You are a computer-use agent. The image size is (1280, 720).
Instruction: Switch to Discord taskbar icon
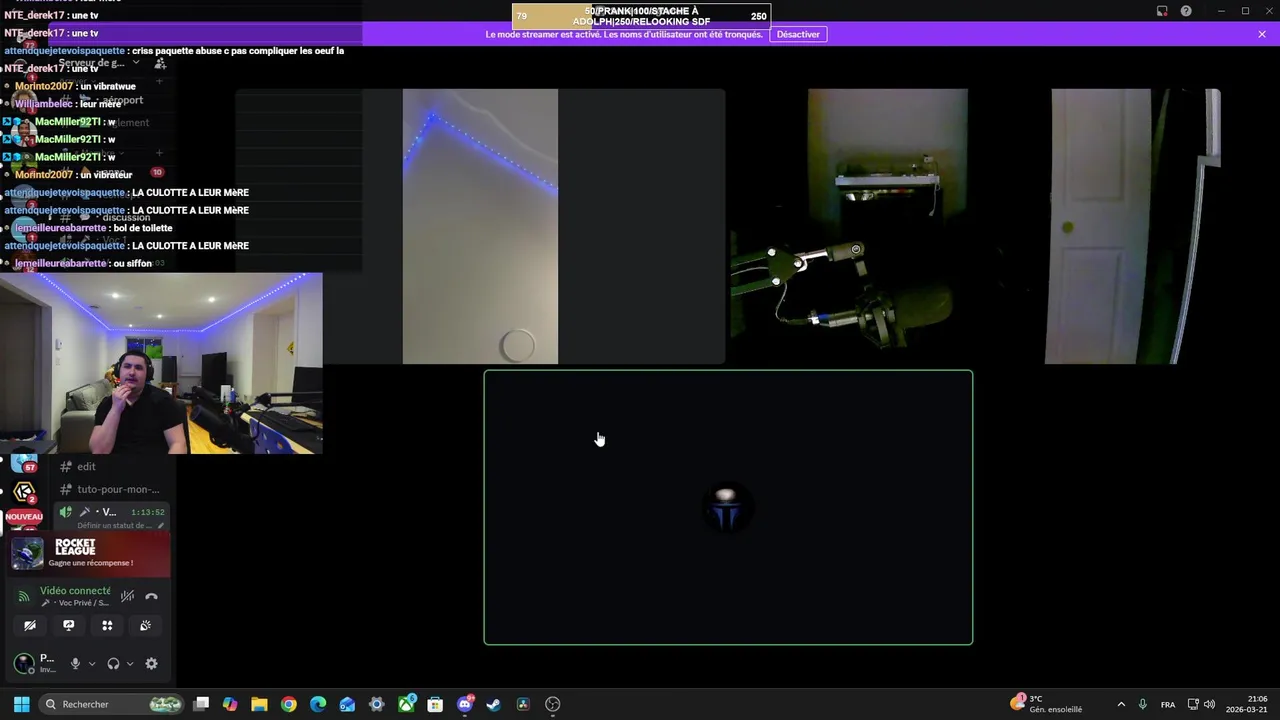[x=465, y=704]
